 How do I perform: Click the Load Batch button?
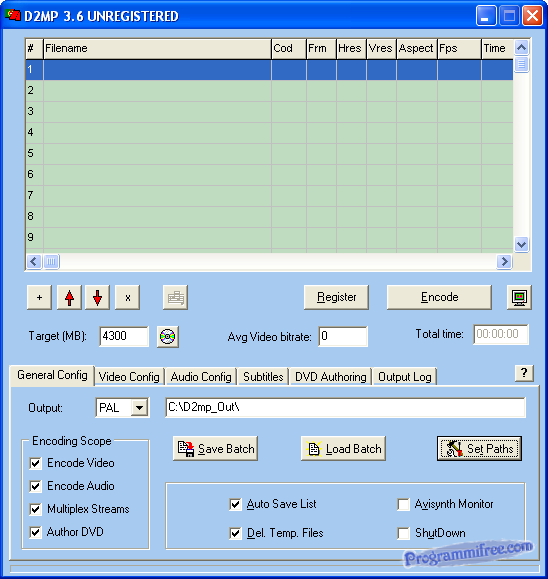[343, 449]
